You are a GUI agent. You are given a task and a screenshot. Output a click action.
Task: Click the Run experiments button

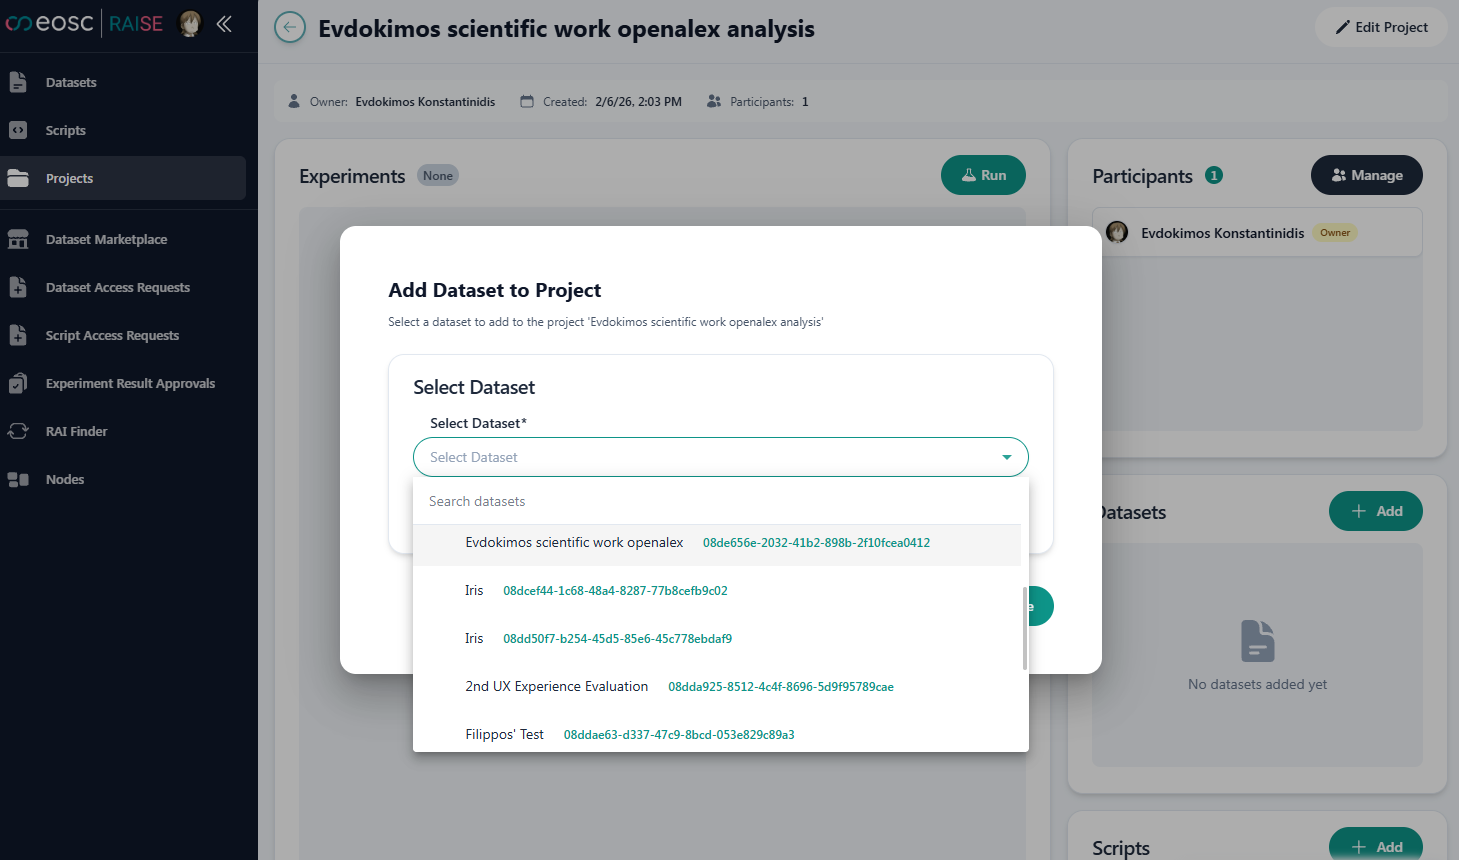point(983,174)
